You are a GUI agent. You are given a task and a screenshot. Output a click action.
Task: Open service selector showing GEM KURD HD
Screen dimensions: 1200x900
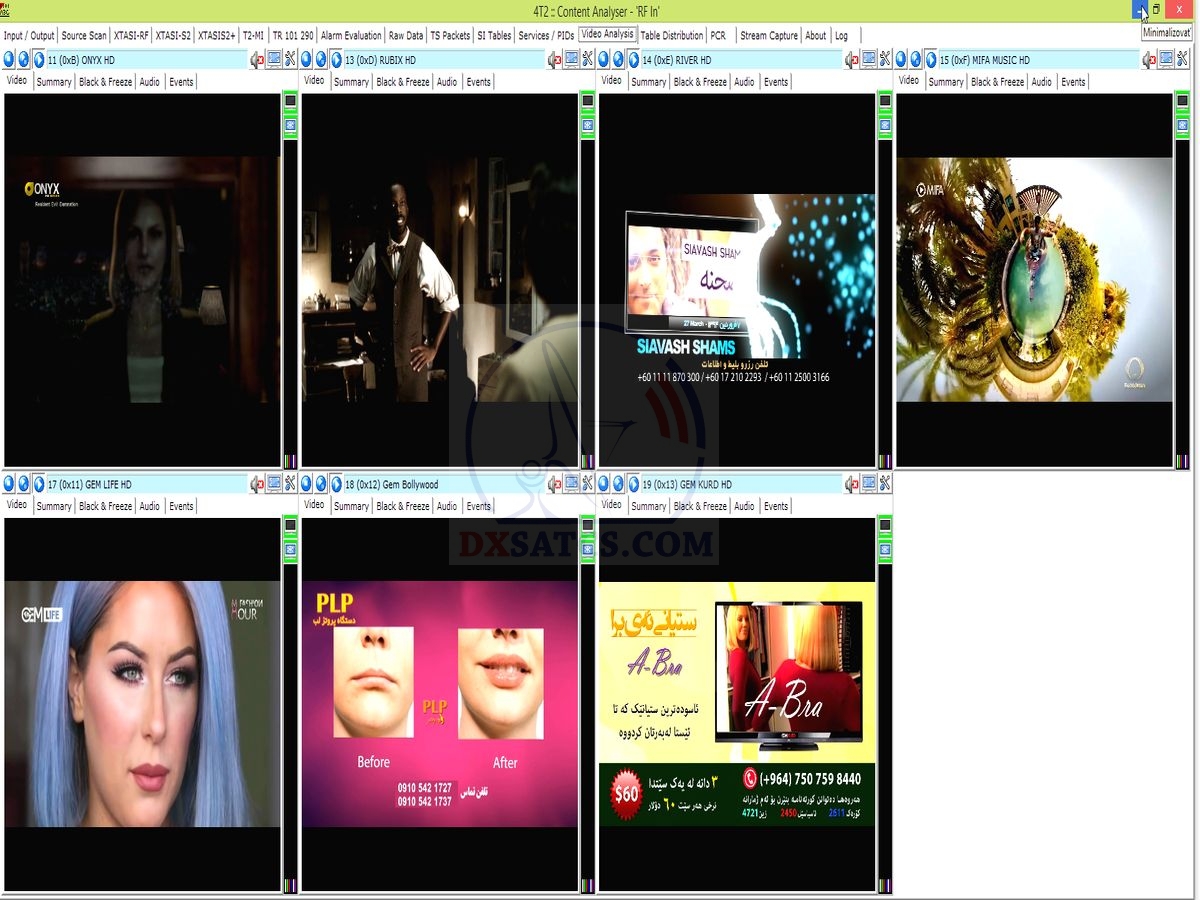740,484
